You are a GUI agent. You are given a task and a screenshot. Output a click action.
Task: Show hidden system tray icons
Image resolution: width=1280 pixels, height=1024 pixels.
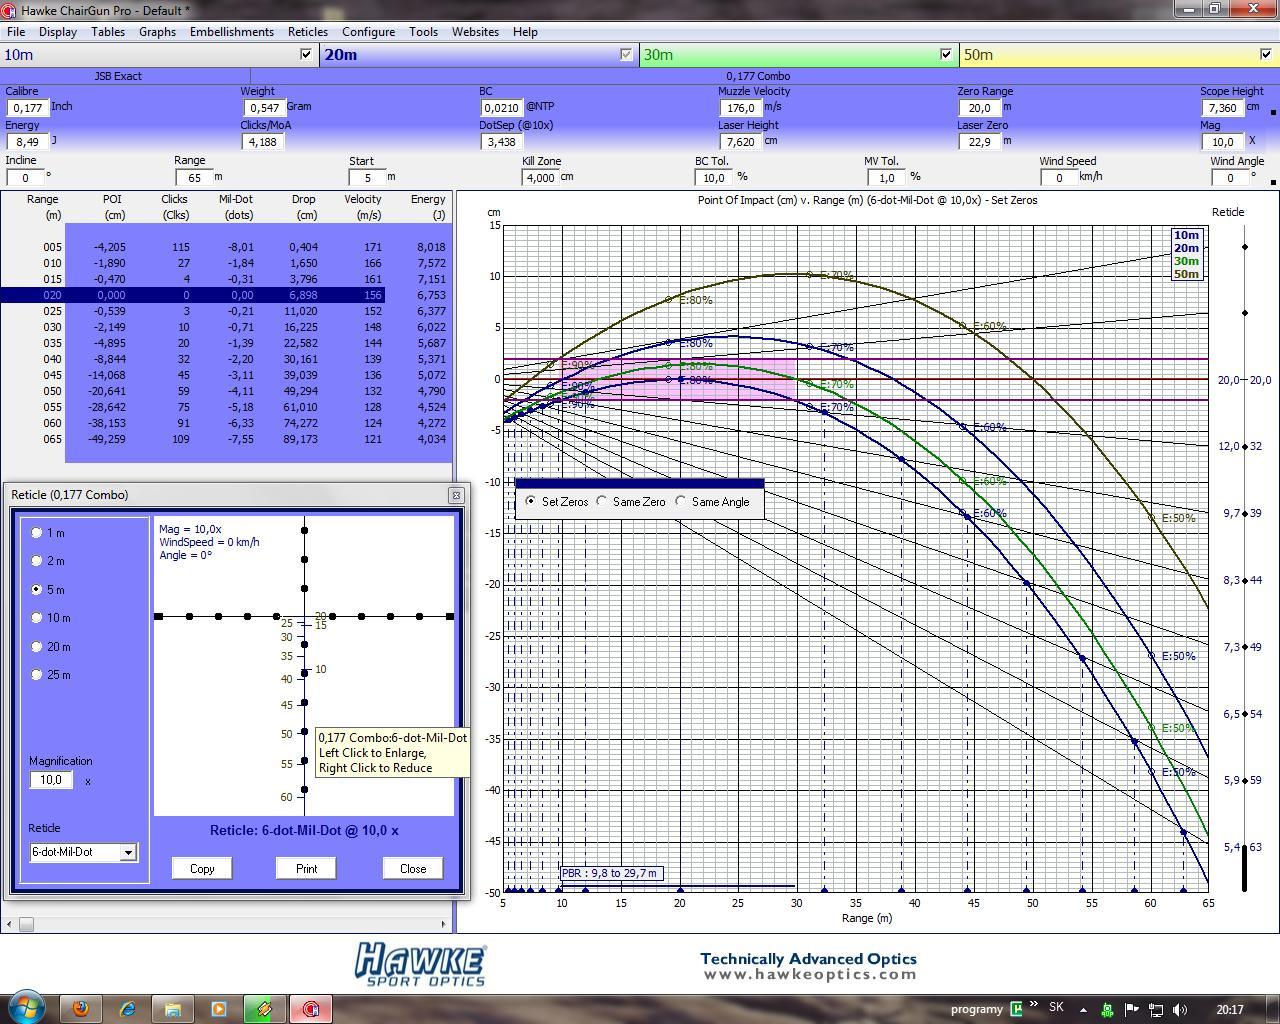pyautogui.click(x=1083, y=1009)
